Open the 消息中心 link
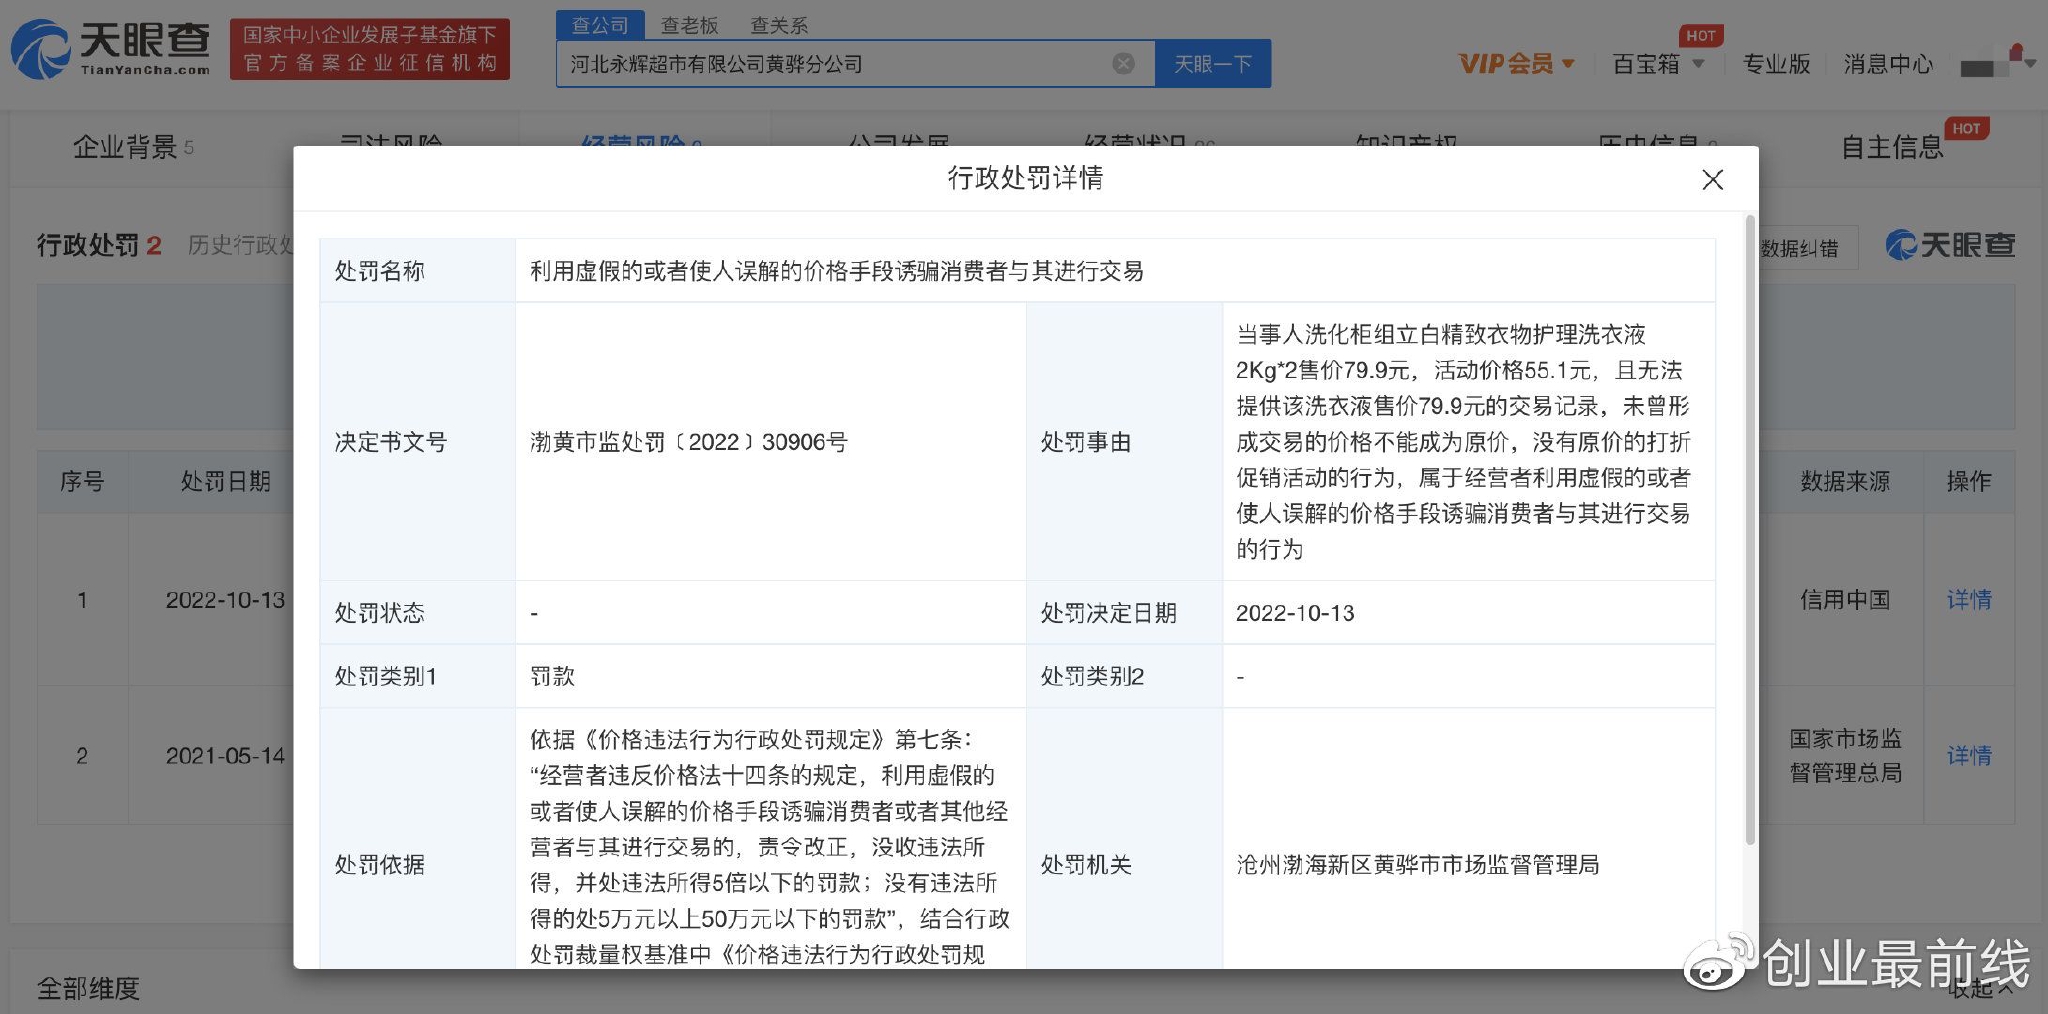This screenshot has width=2048, height=1014. click(1888, 64)
